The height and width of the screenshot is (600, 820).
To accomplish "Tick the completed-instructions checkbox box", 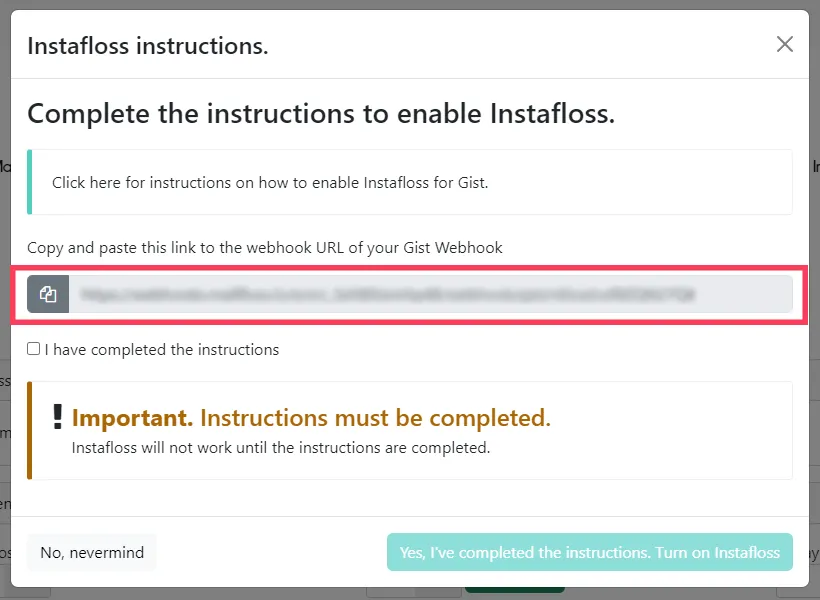I will [x=33, y=348].
